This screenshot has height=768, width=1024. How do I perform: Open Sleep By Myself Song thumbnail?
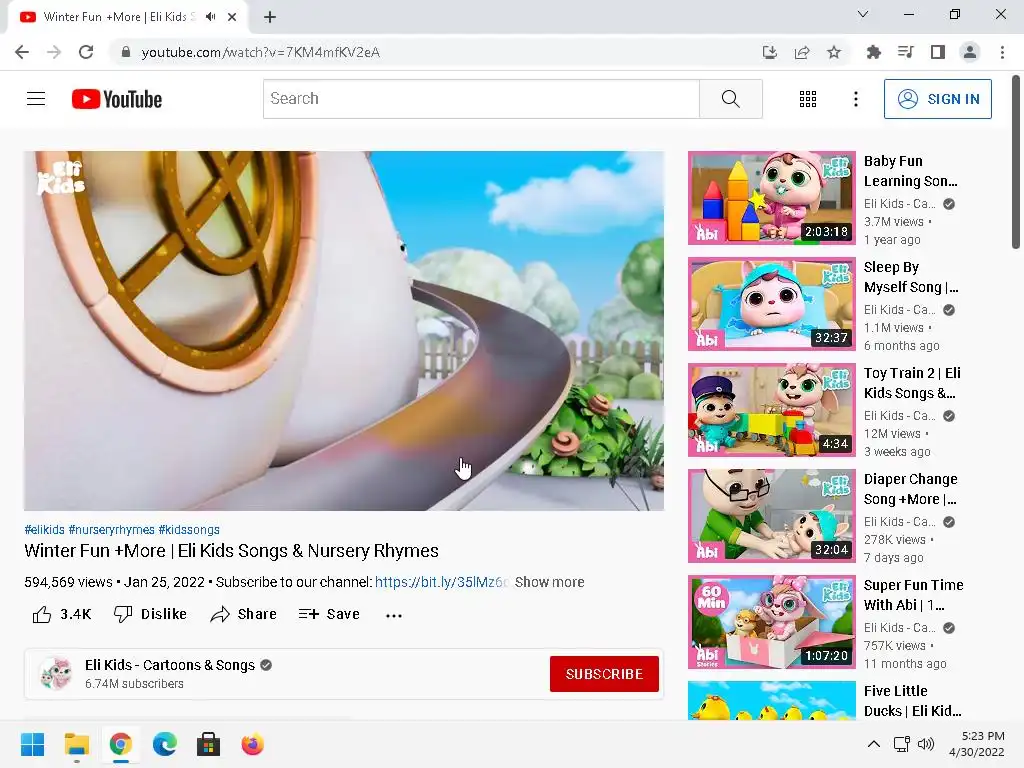pyautogui.click(x=771, y=304)
